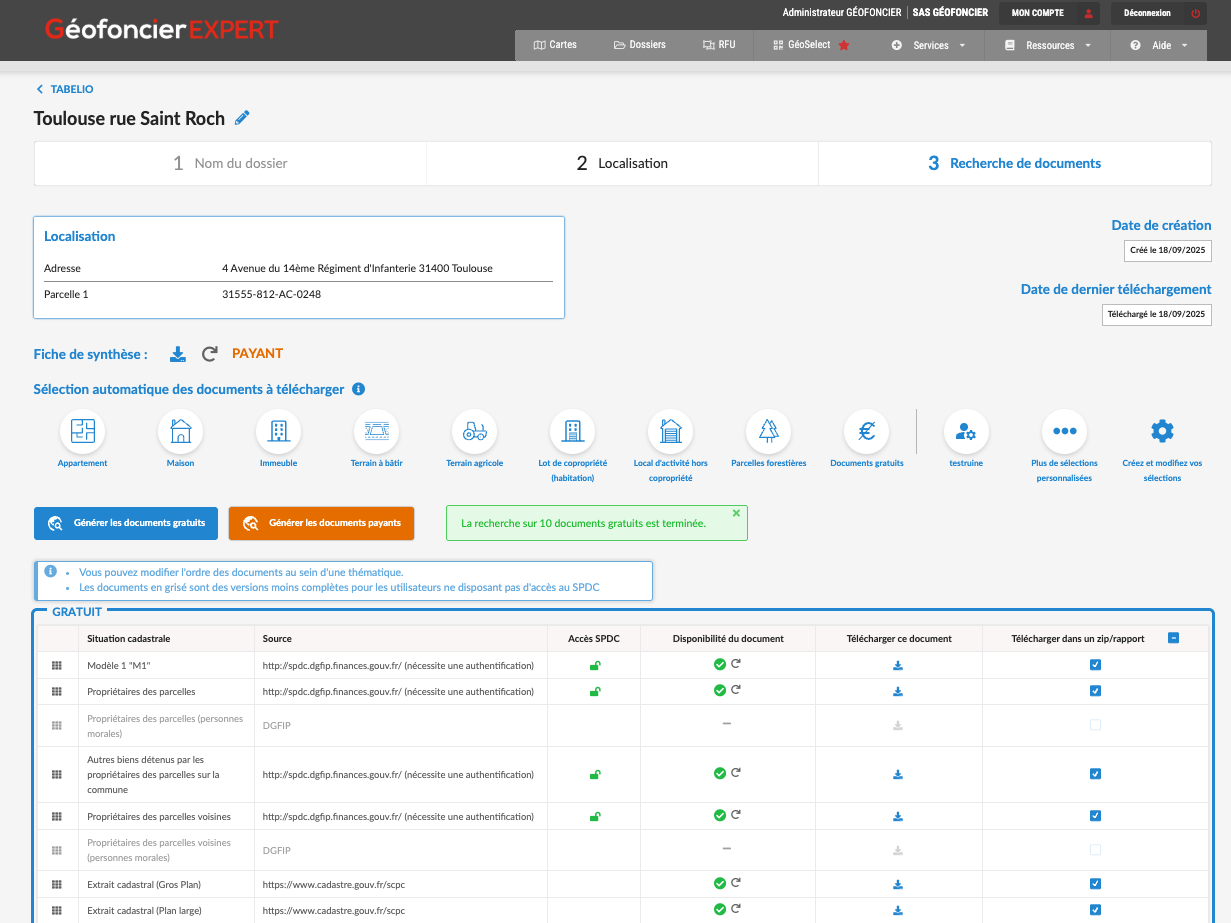Image resolution: width=1231 pixels, height=923 pixels.
Task: Choose the Terrain agricole tractor icon
Action: [x=474, y=431]
